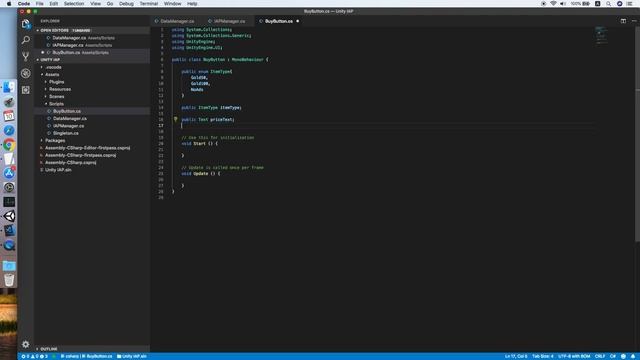Click the Ln 17, Col 5 cursor position

(x=516, y=356)
